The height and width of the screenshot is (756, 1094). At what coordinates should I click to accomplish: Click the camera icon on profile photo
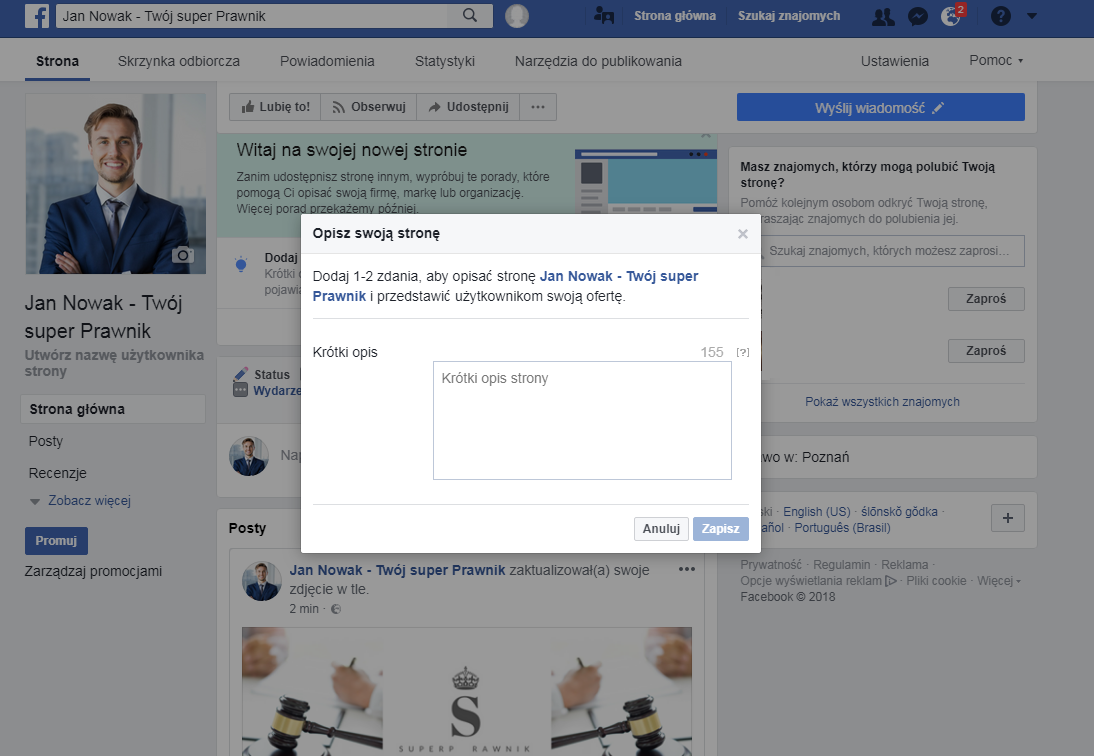point(183,255)
